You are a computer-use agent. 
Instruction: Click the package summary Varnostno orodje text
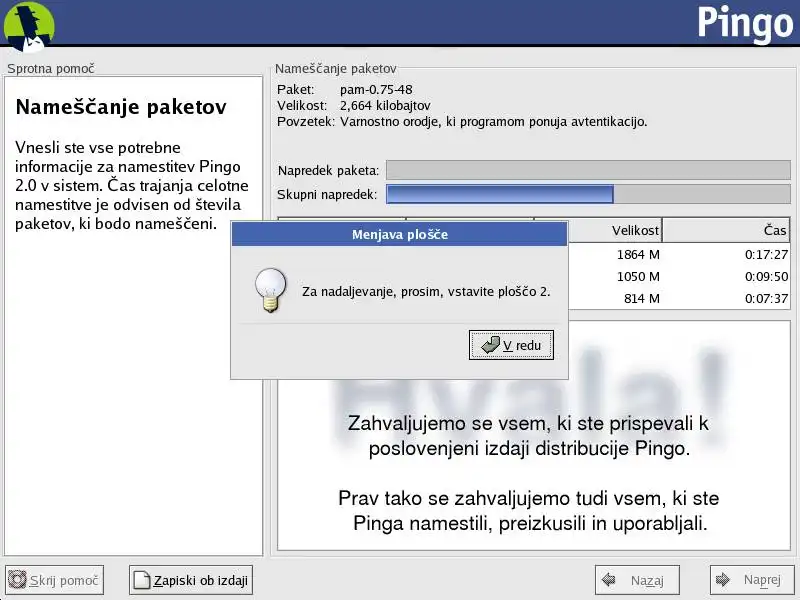(493, 122)
